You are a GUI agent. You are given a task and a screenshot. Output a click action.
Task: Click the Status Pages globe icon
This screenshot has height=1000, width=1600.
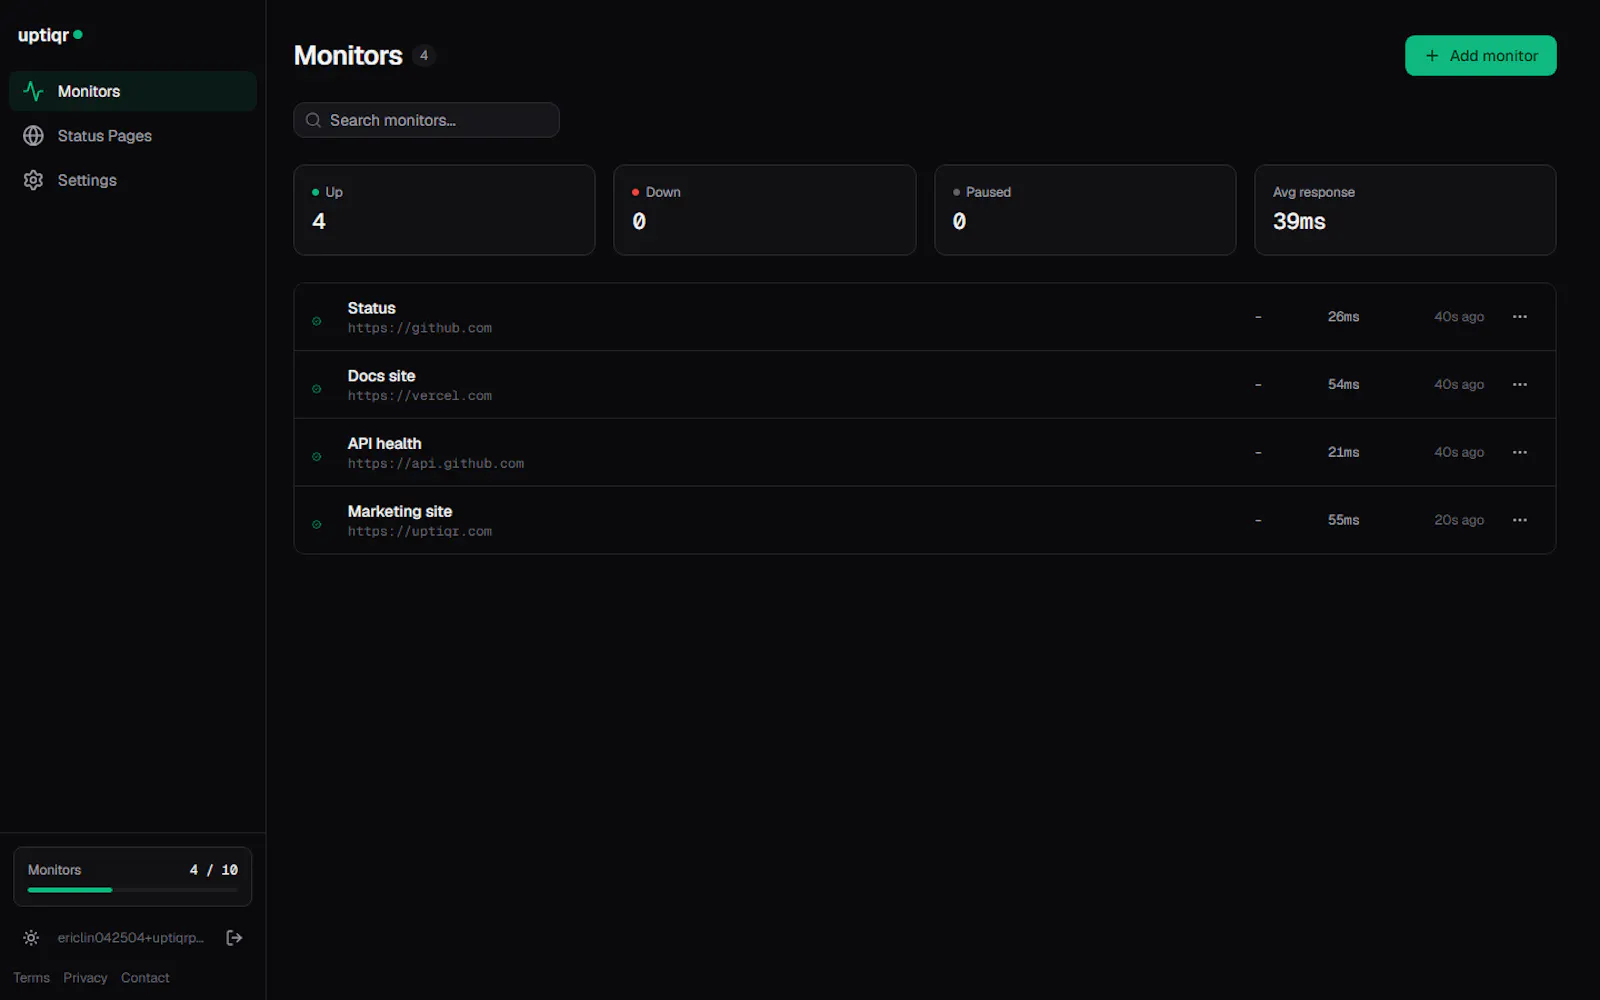(x=33, y=136)
